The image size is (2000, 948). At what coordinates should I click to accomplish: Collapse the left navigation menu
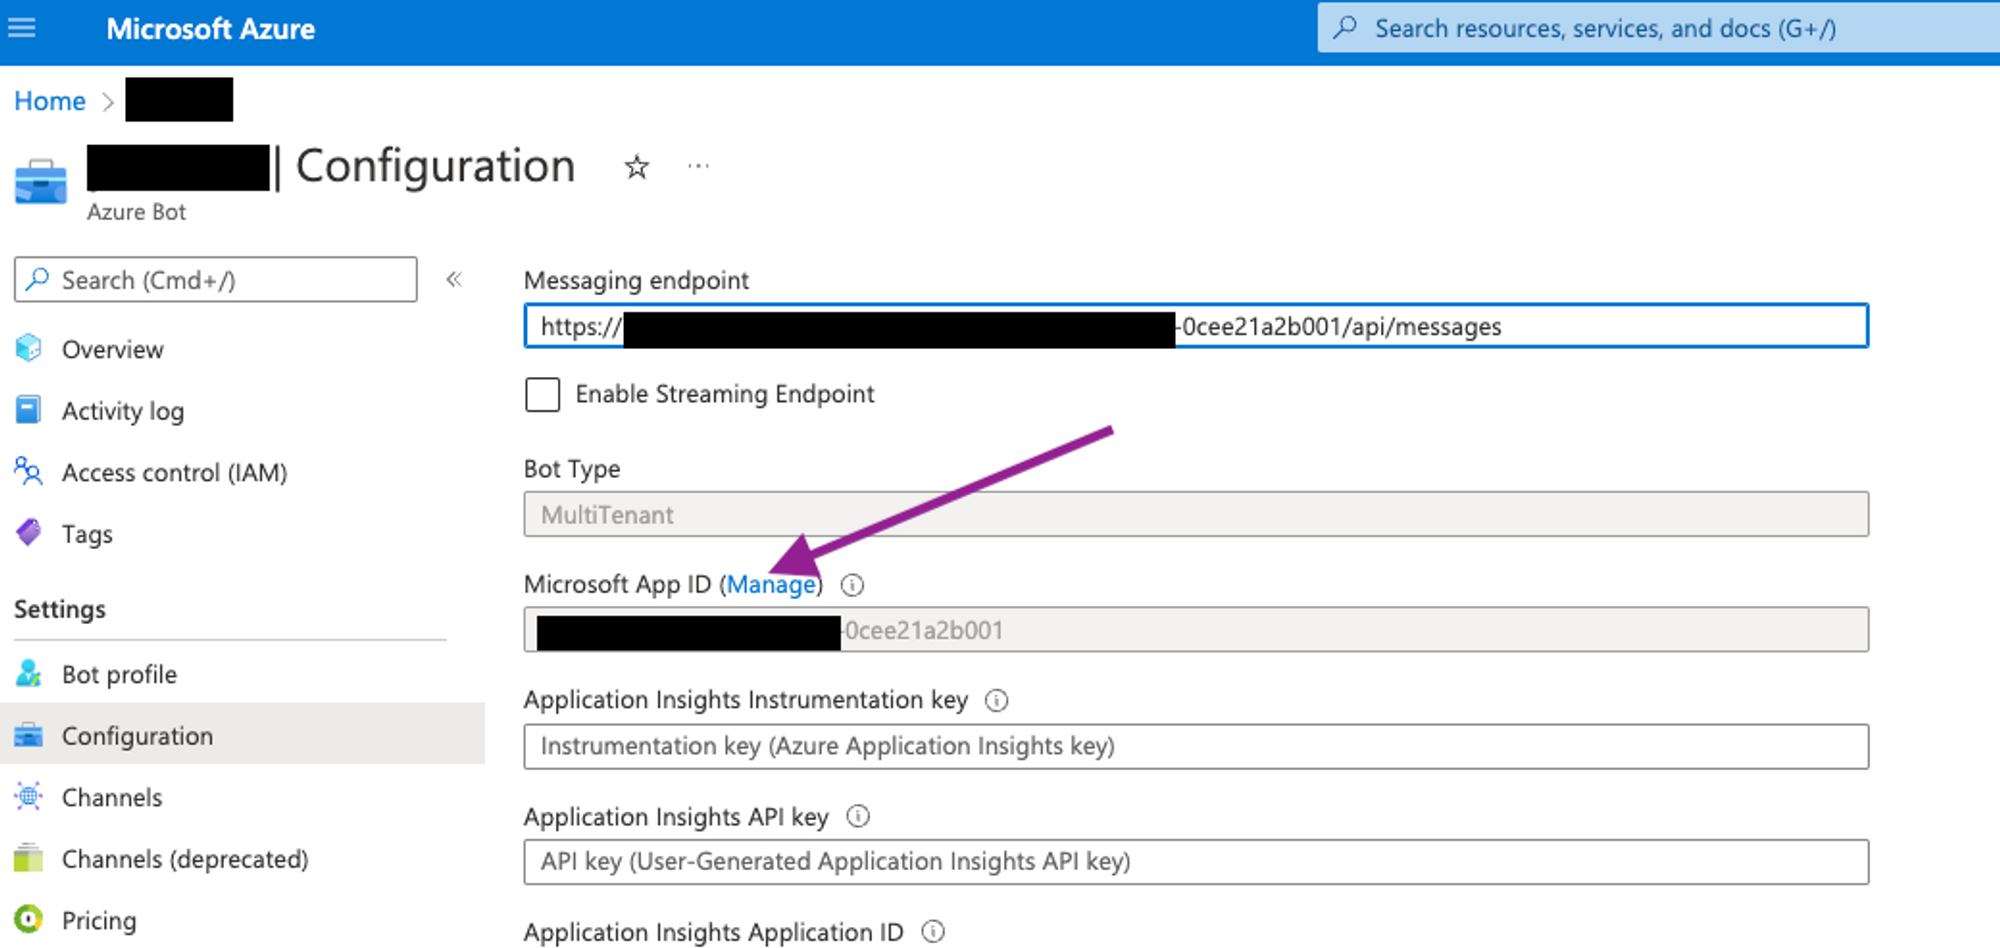[x=454, y=279]
